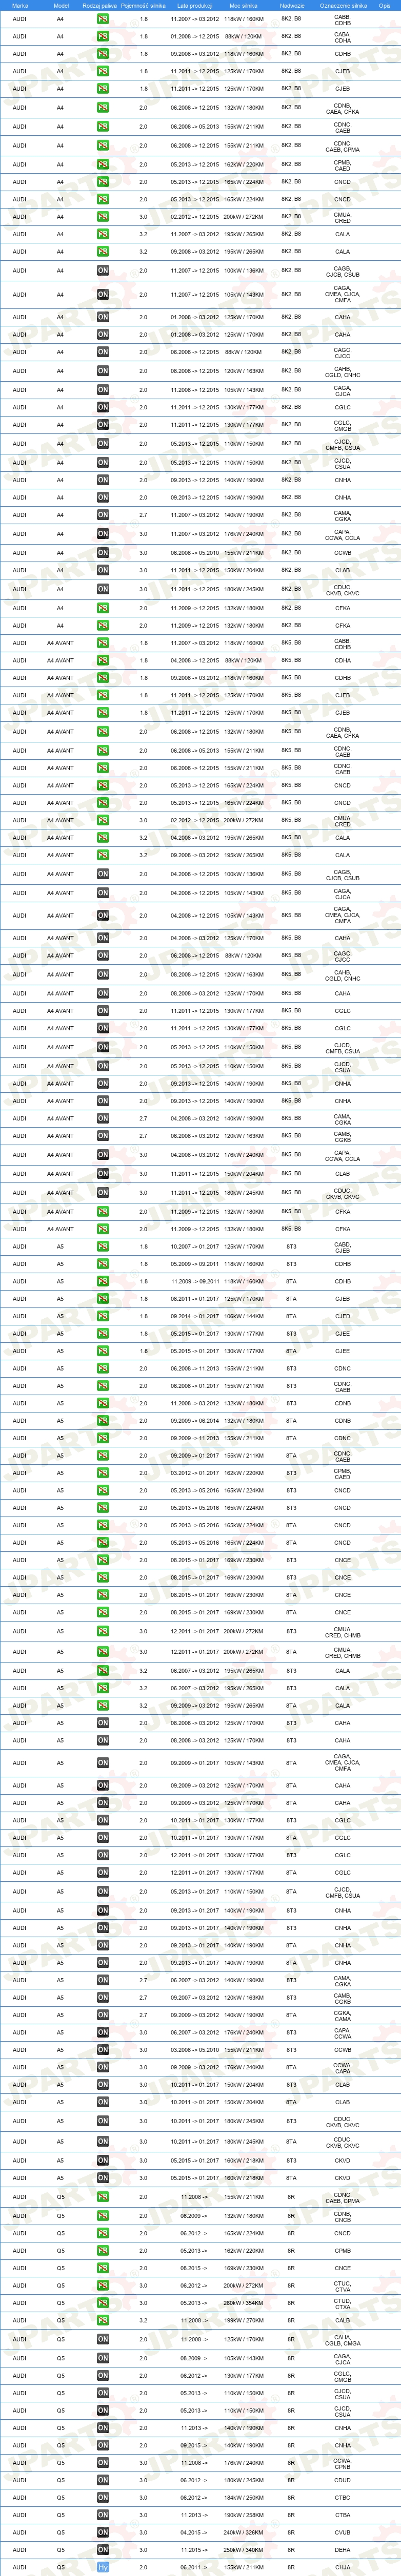401x2576 pixels.
Task: Click diesel ON icon in Q5 DEHA row
Action: click(103, 2550)
